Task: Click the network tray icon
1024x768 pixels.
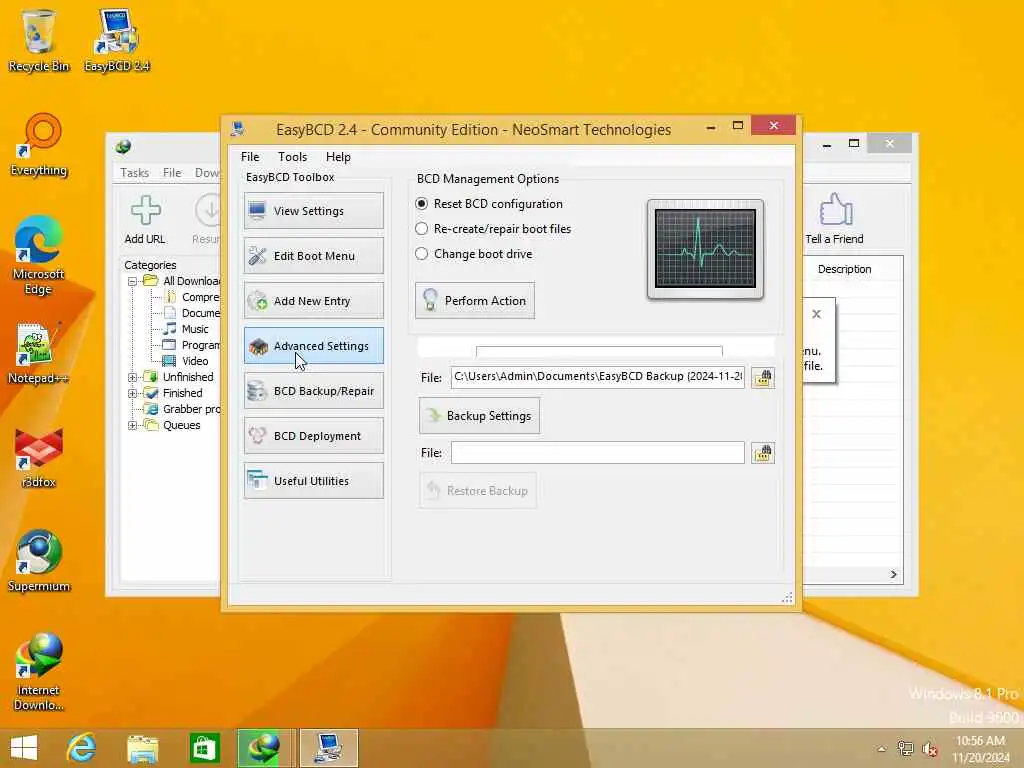Action: coord(905,748)
